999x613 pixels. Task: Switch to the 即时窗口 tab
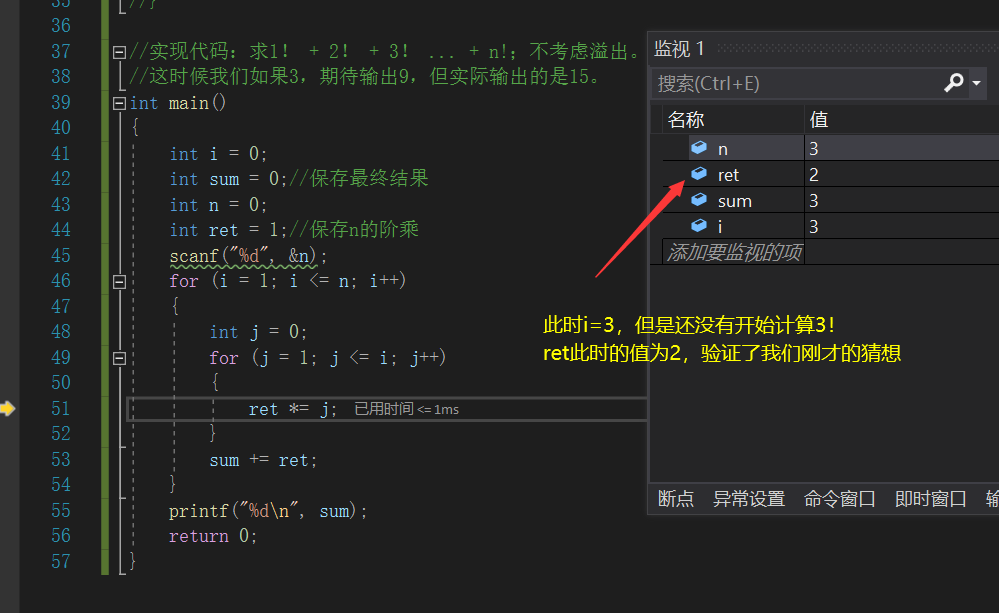coord(930,498)
